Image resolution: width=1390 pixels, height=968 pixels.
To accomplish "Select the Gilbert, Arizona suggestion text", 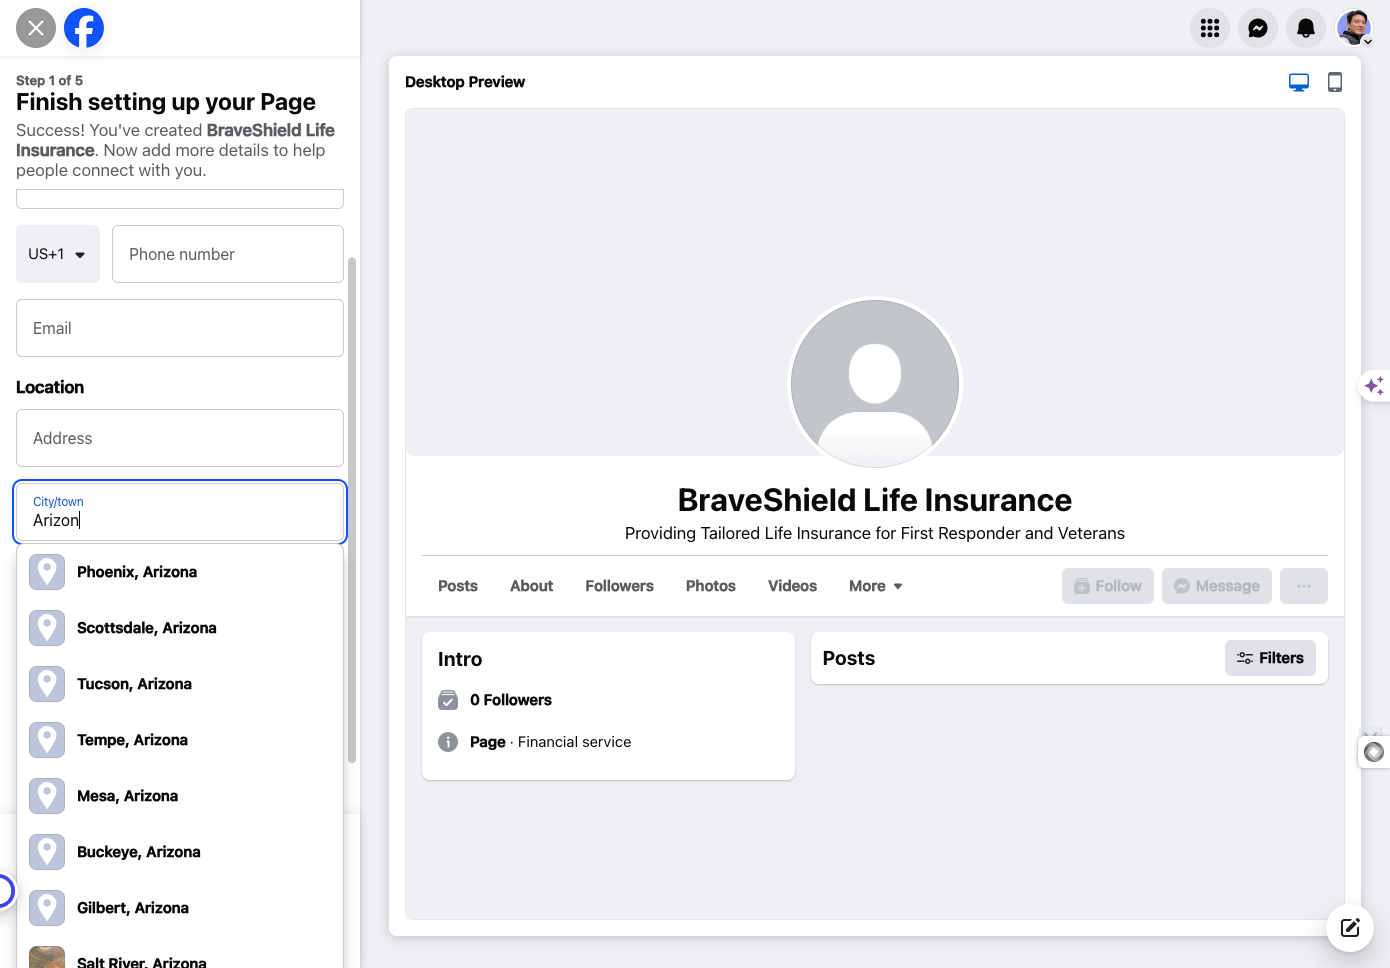I will 133,908.
